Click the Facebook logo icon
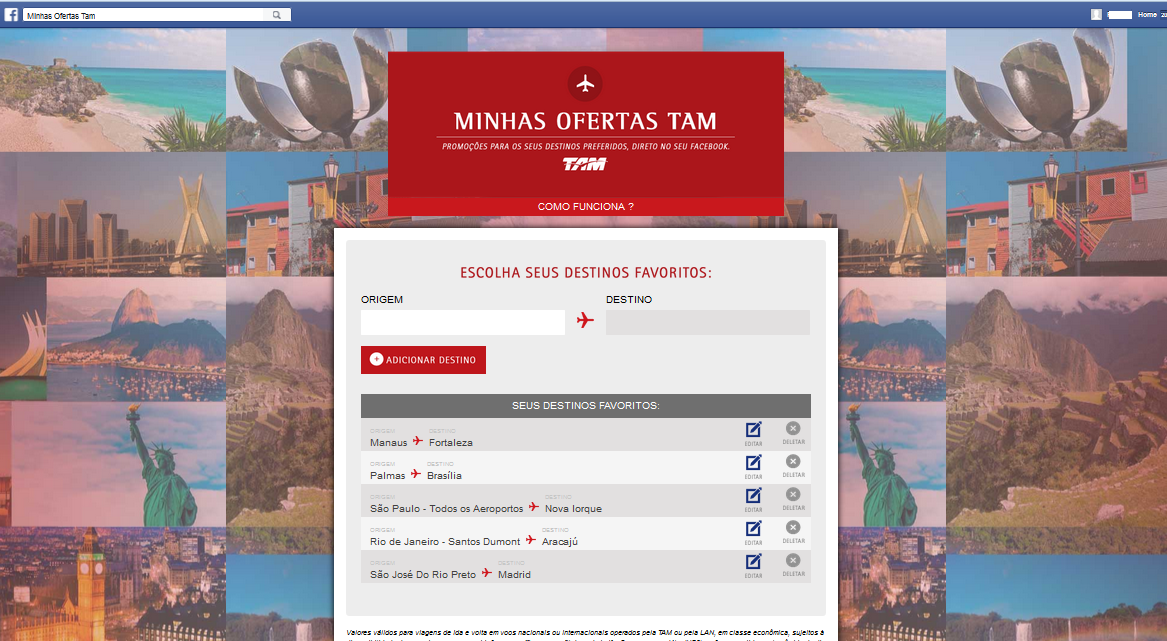 [11, 15]
